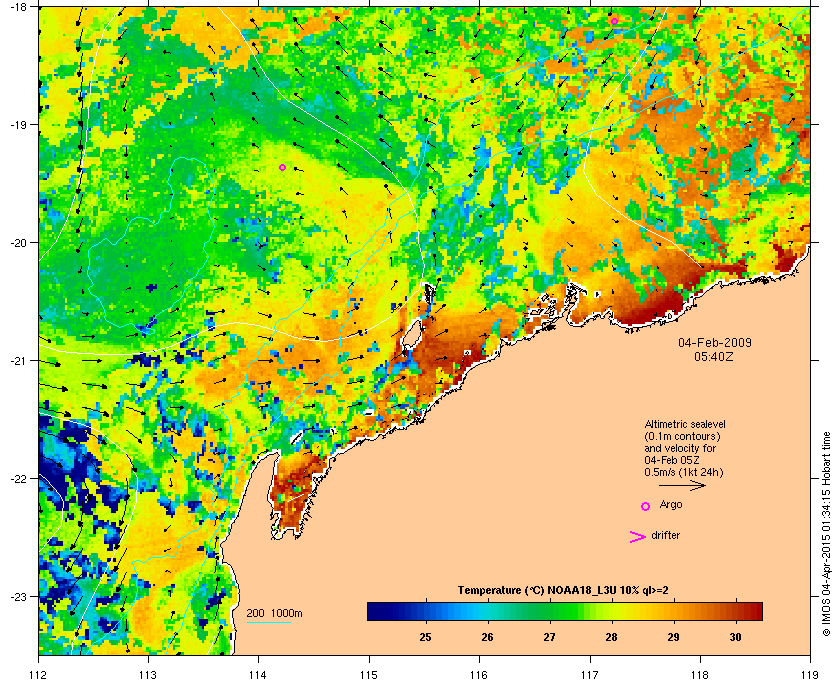This screenshot has width=840, height=680.
Task: Click the time label 05:40Z
Action: pyautogui.click(x=714, y=356)
